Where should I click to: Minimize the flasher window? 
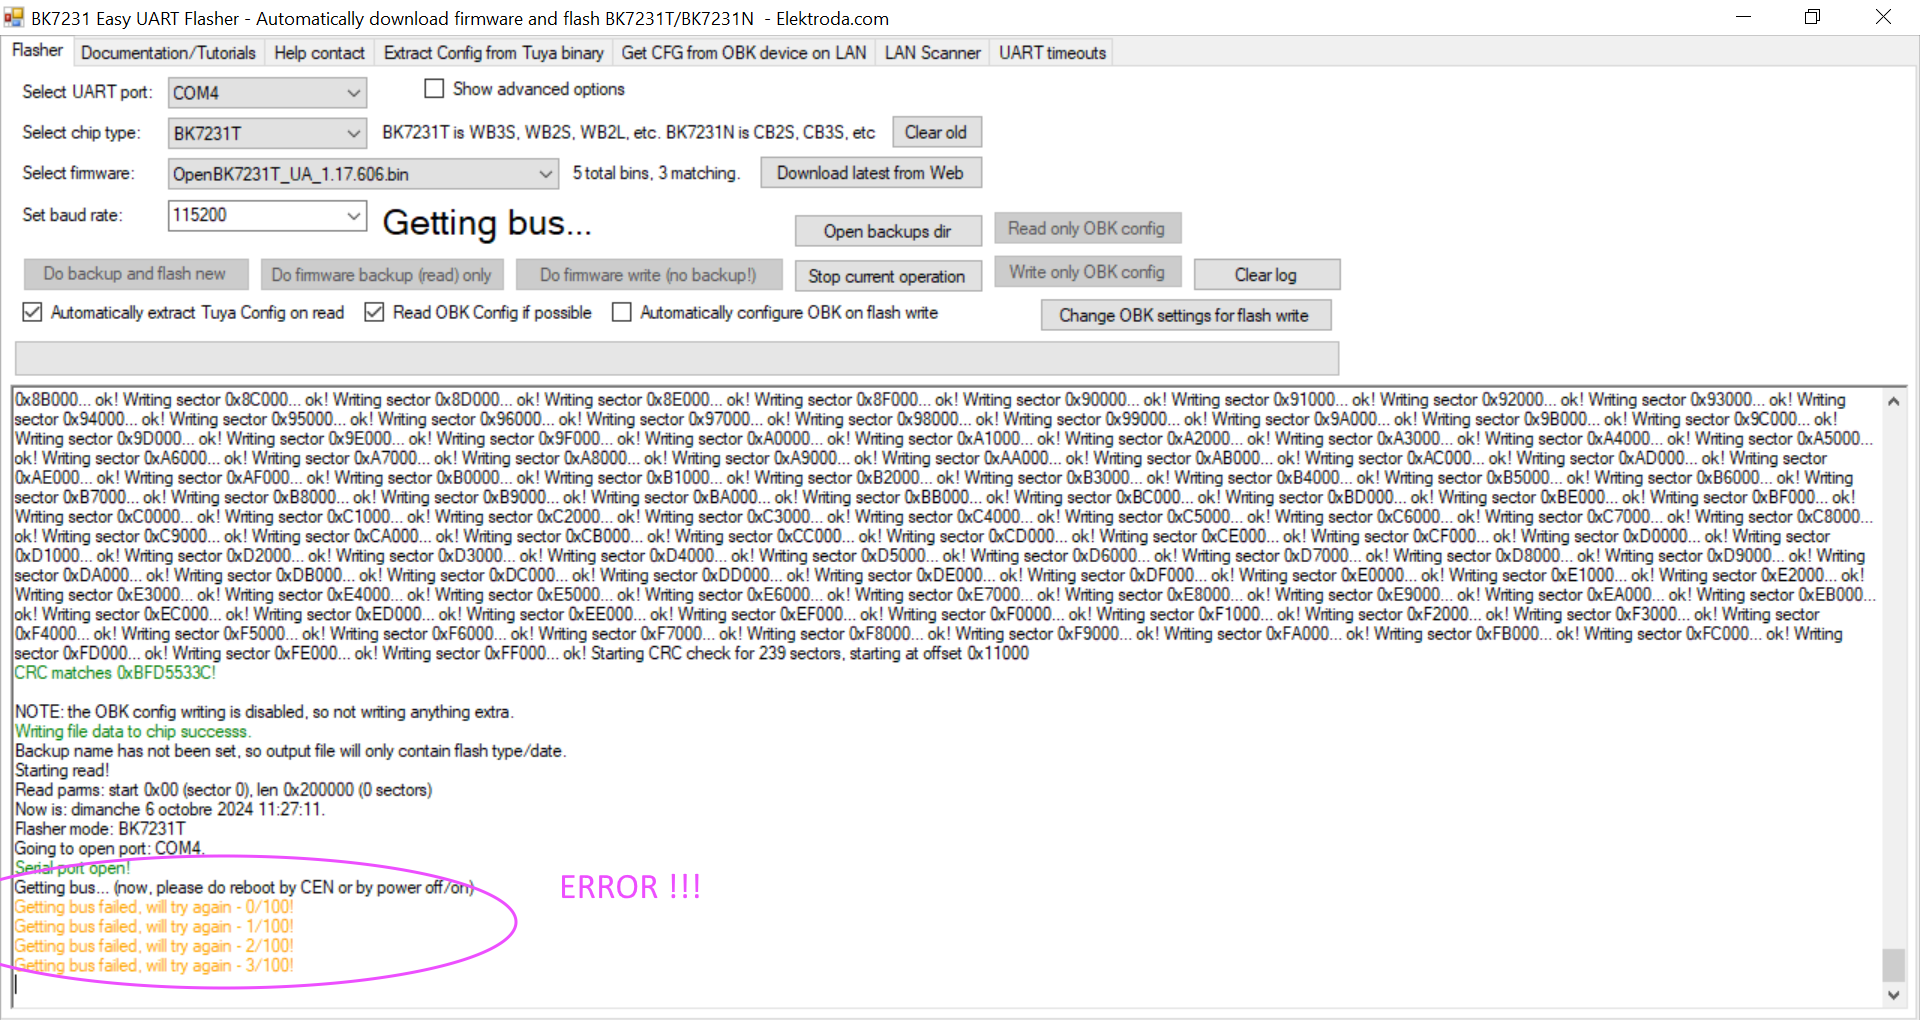(1743, 17)
